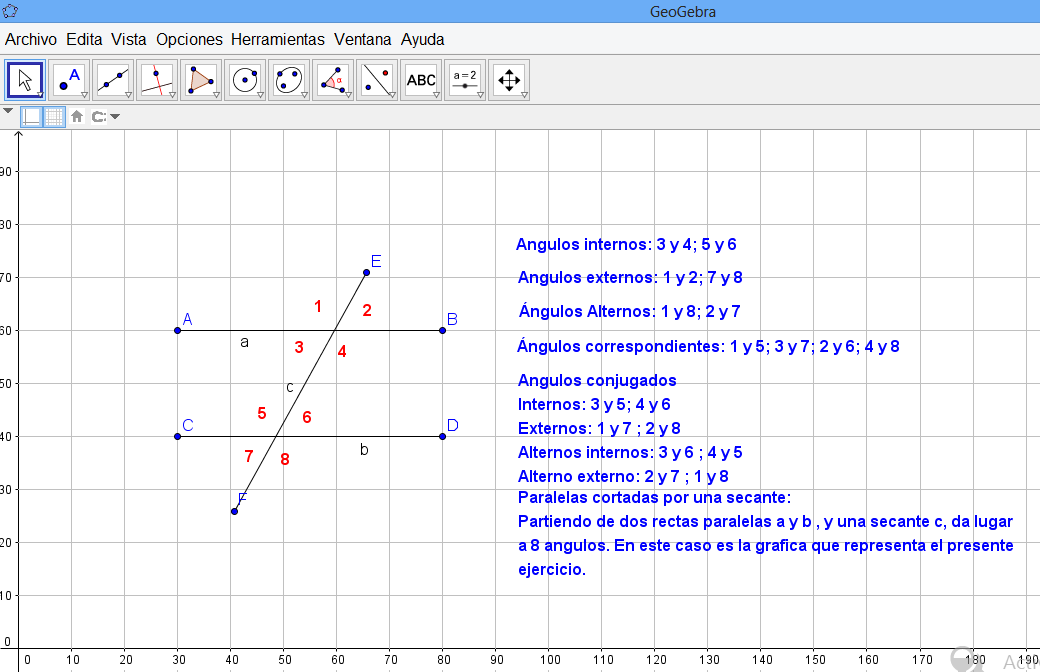Choose the Polygon tool

[x=200, y=80]
